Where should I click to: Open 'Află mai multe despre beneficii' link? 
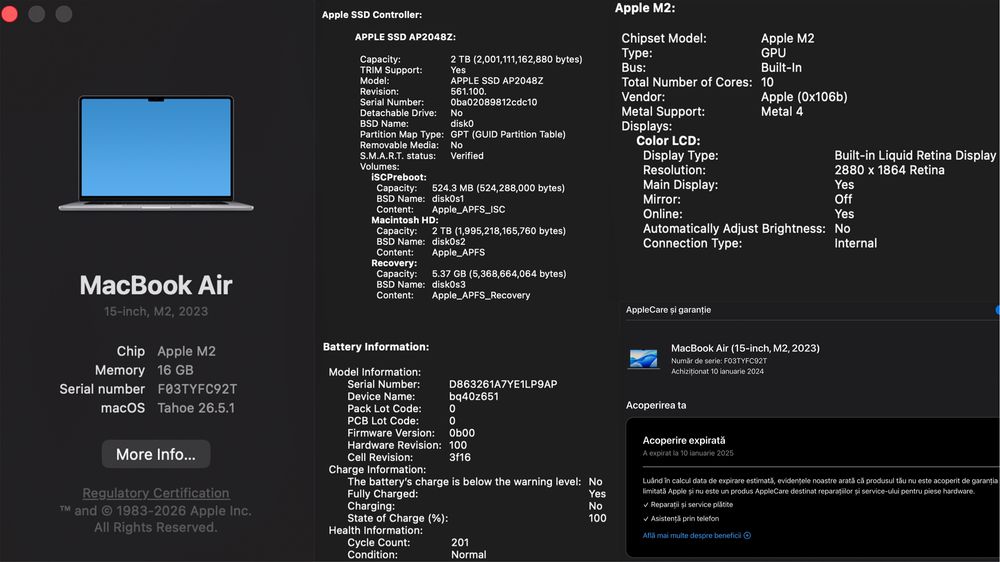691,536
